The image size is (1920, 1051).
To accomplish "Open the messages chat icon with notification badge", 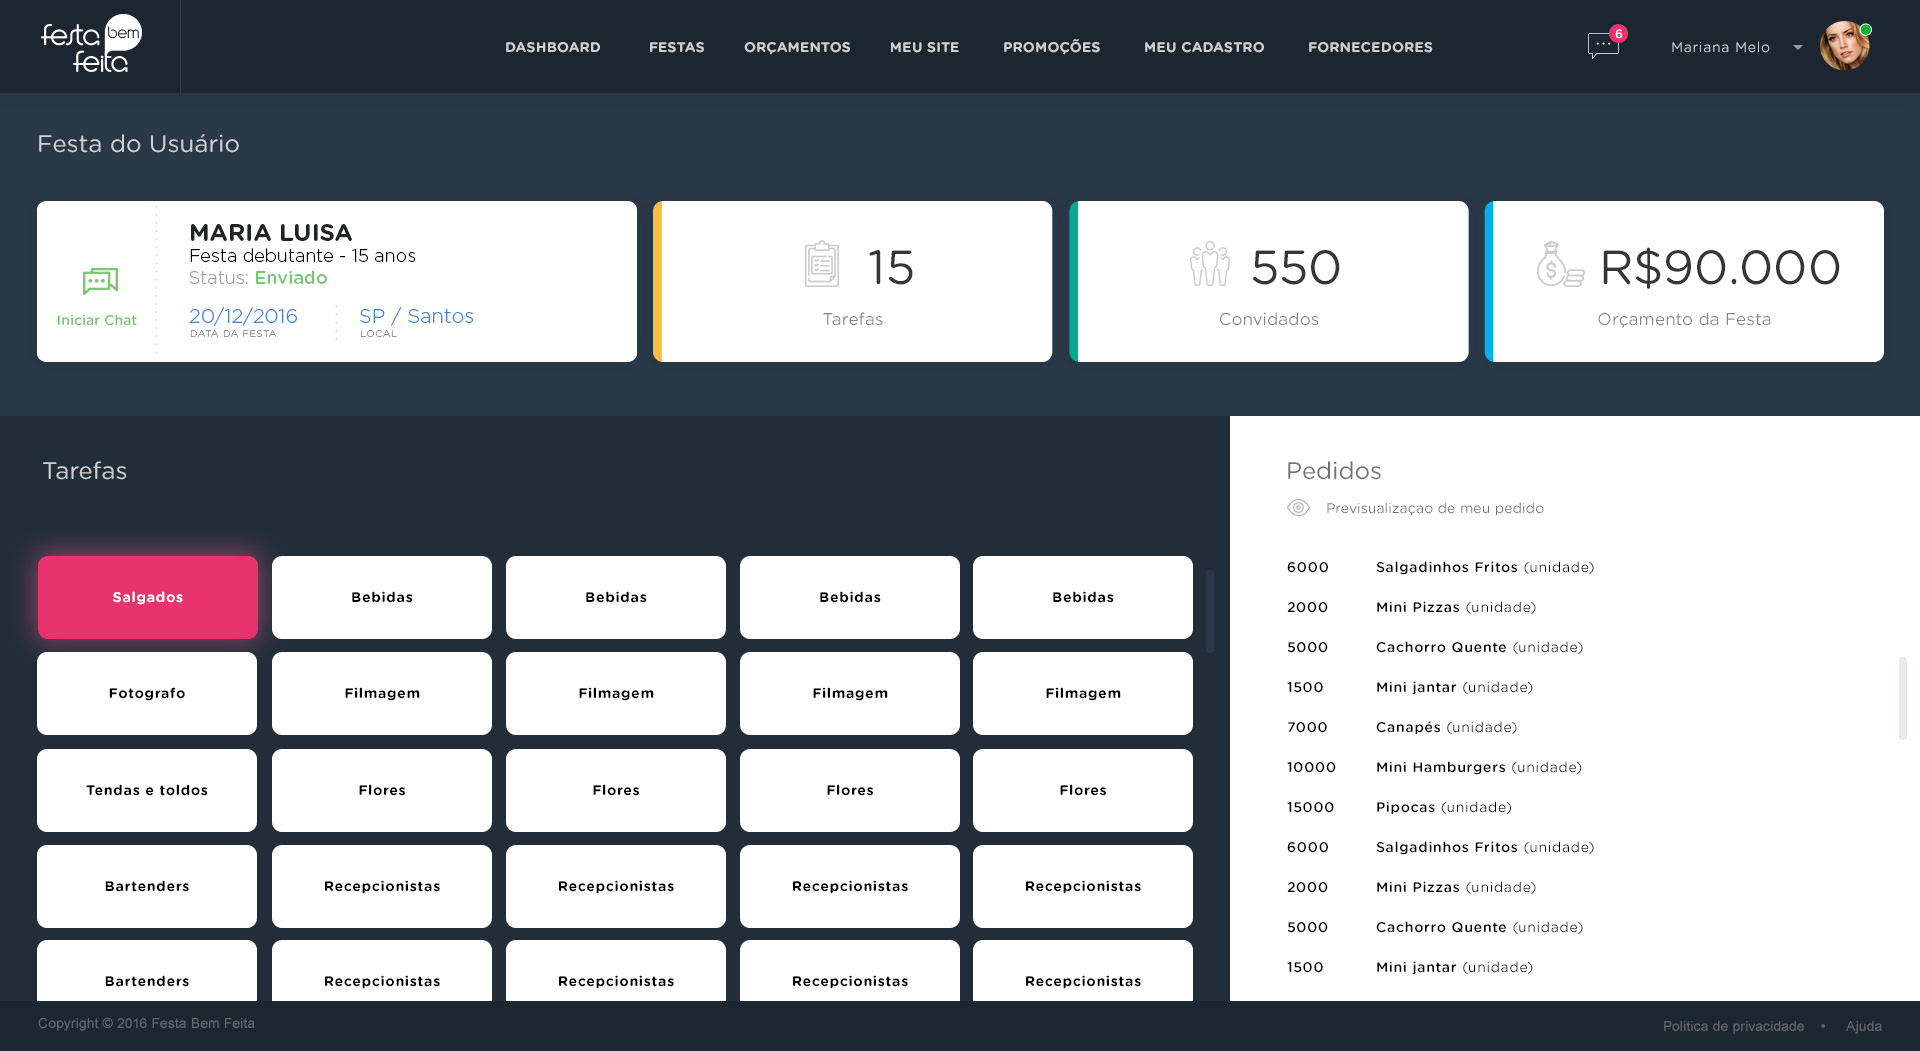I will pyautogui.click(x=1604, y=45).
